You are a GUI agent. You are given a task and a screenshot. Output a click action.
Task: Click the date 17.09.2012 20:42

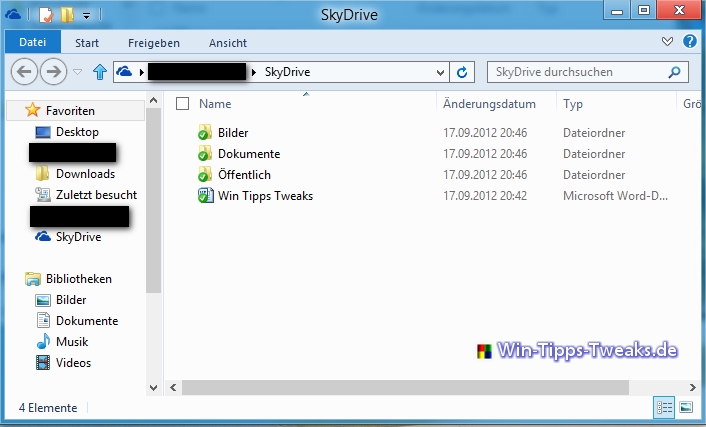coord(485,196)
